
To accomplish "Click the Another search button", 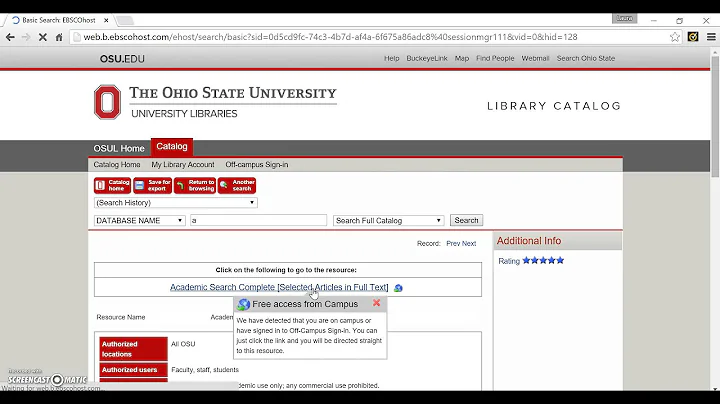I will 237,185.
